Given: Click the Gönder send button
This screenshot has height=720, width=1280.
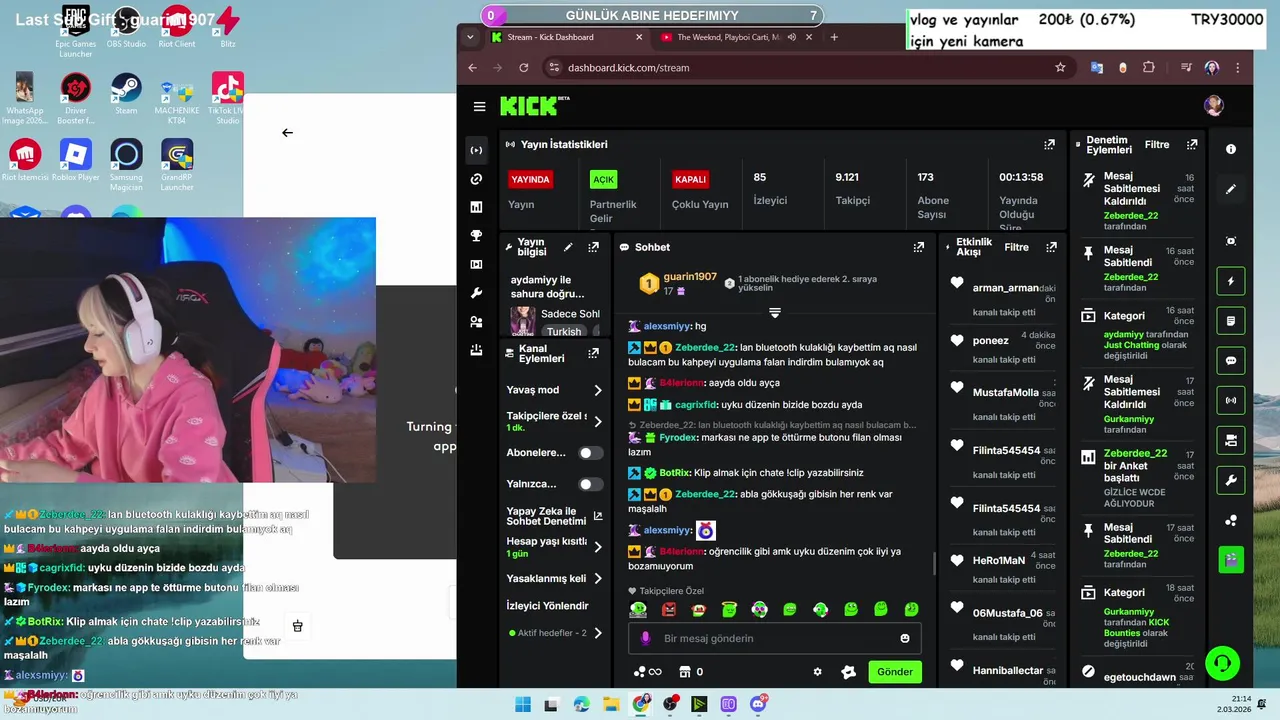Looking at the screenshot, I should pos(895,672).
